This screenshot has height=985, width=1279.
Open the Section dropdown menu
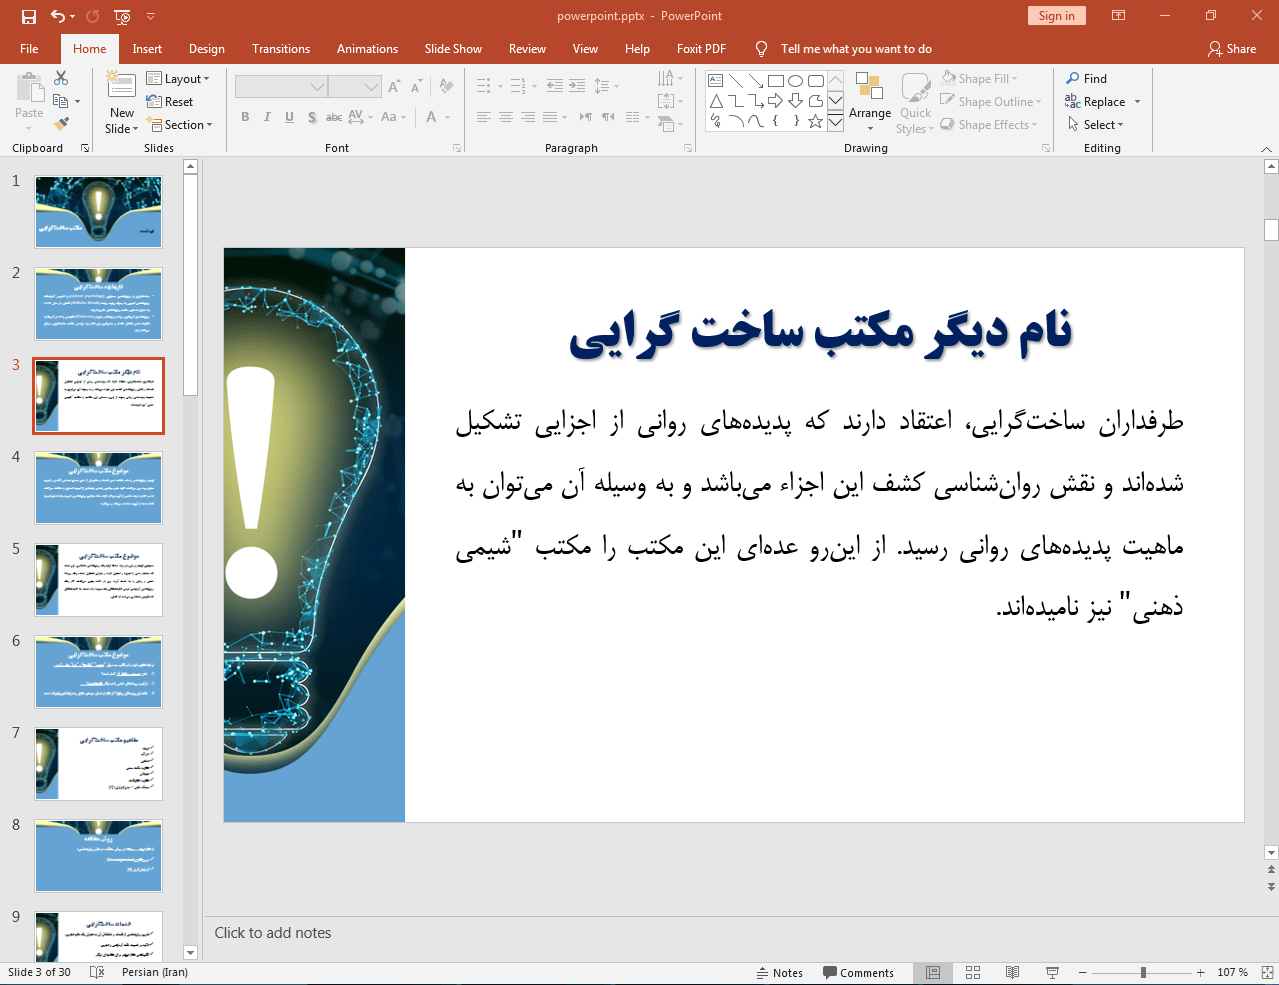[180, 125]
